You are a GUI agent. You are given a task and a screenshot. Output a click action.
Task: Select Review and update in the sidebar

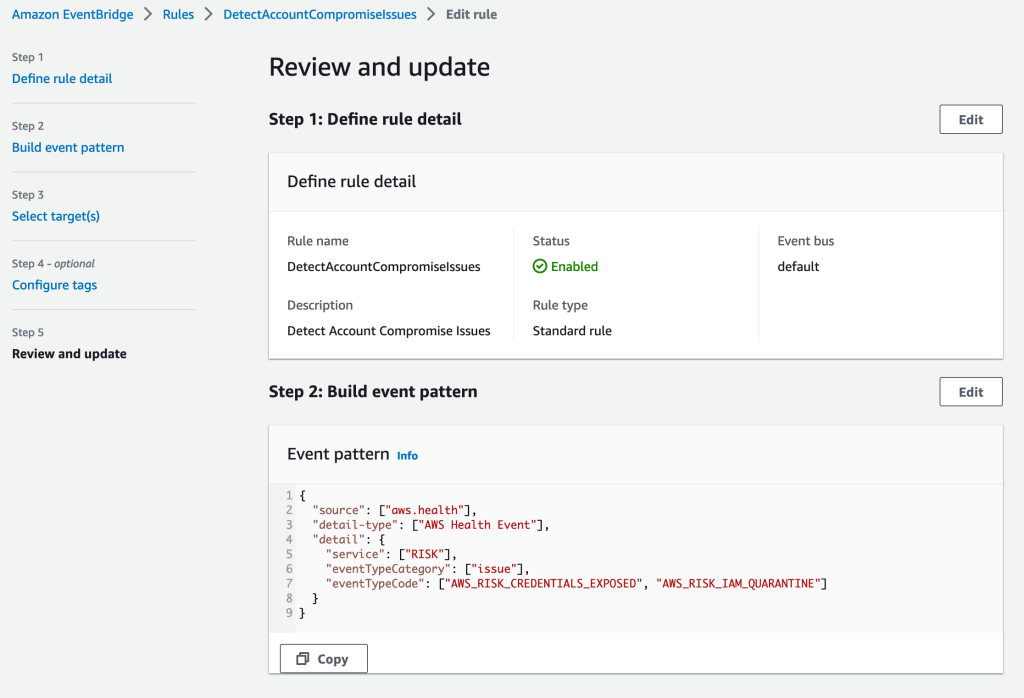(69, 354)
